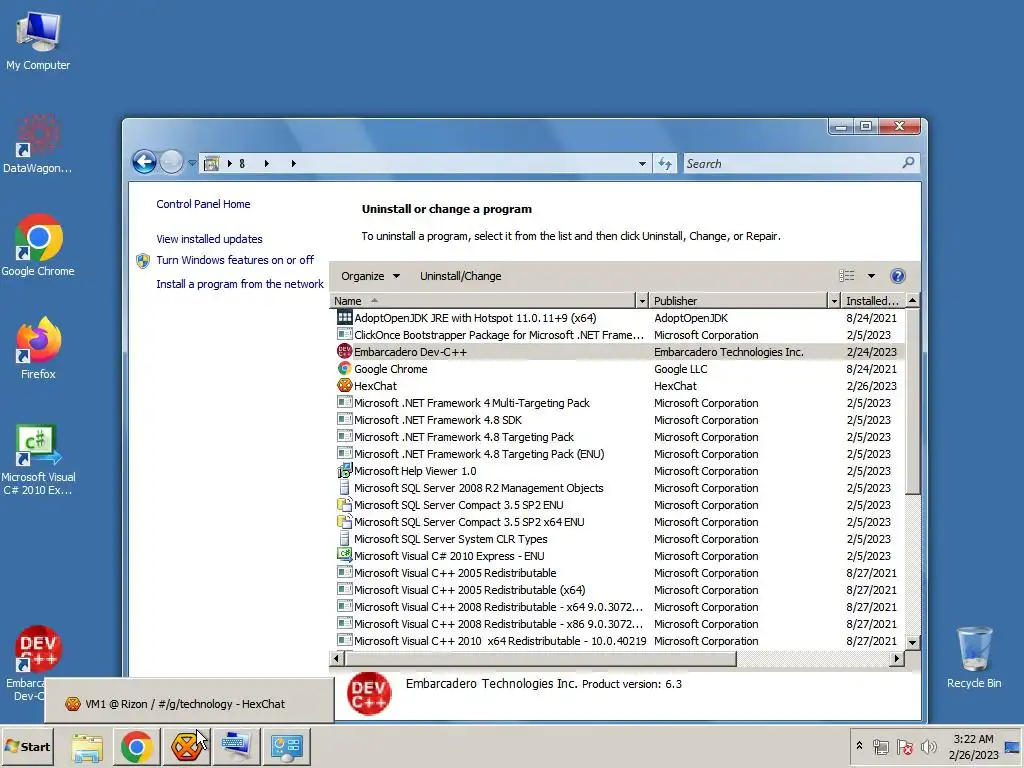Select Microsoft SQL Server 2008 R2 Management Objects
The width and height of the screenshot is (1024, 768).
point(617,488)
